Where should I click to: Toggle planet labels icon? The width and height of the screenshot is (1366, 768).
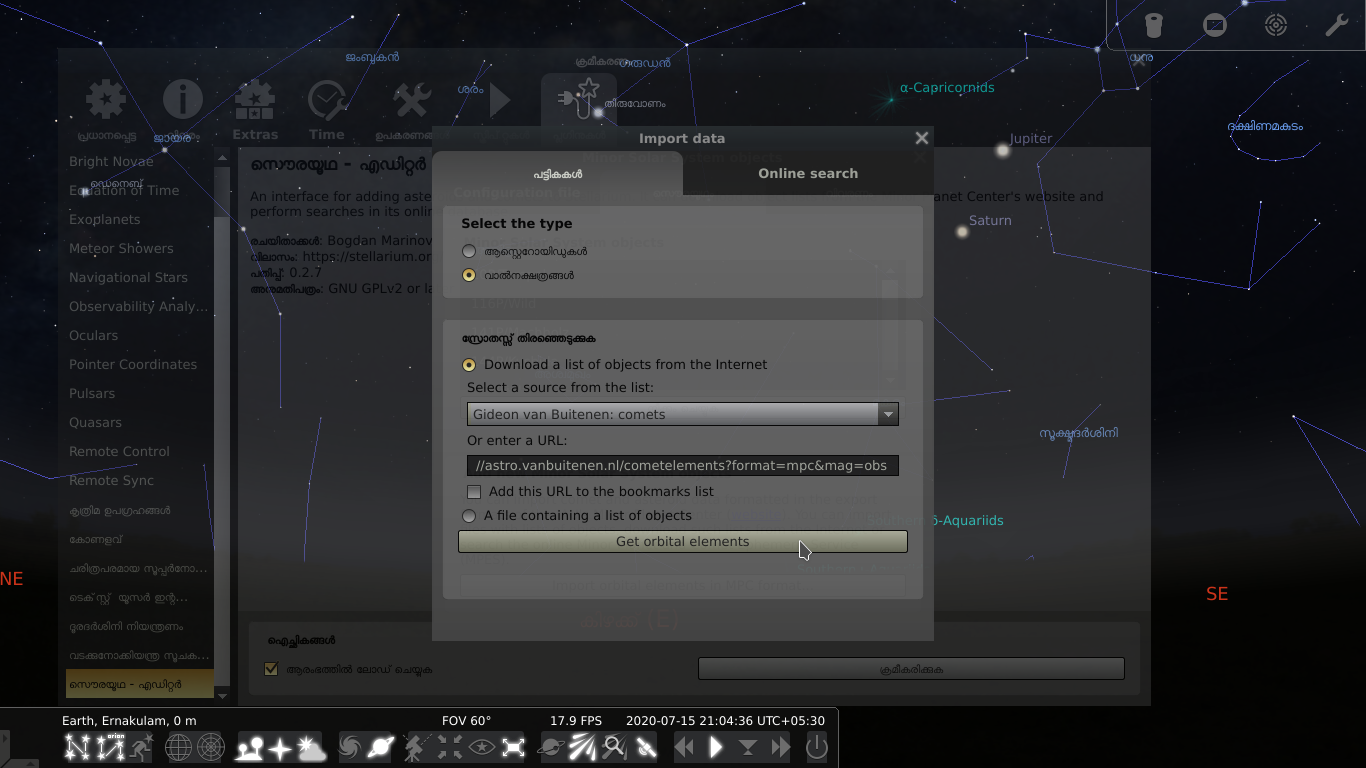point(381,747)
